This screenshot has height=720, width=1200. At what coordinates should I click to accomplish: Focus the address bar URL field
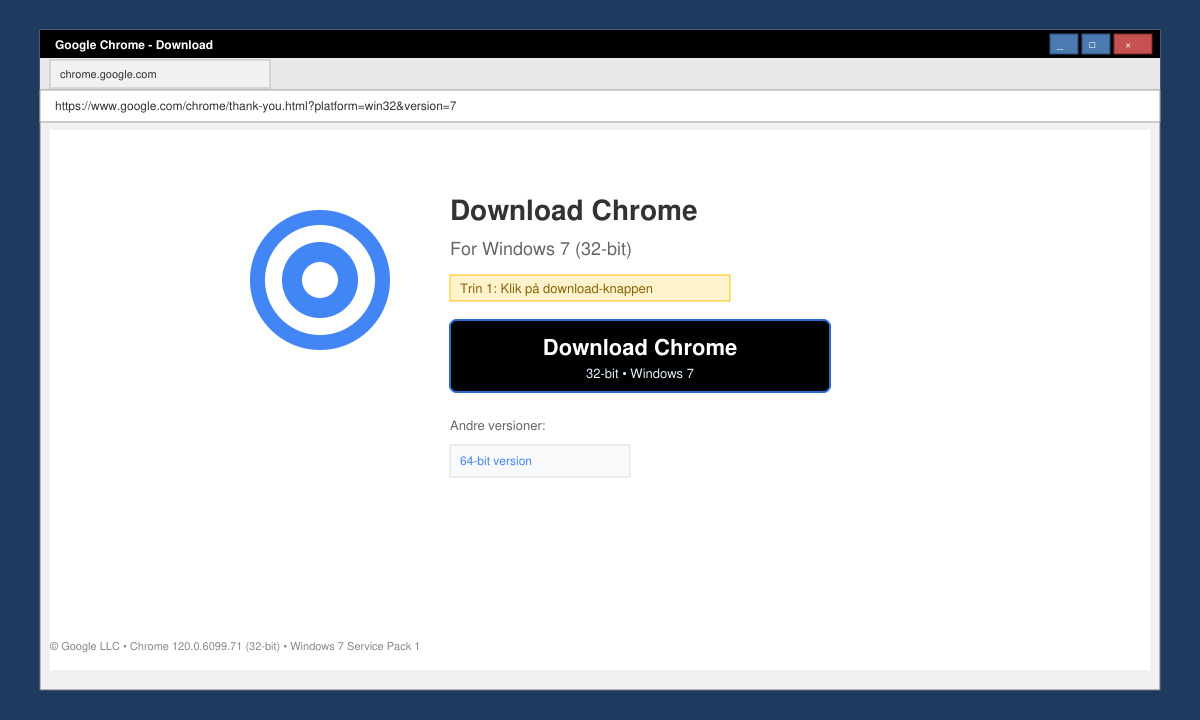[600, 106]
